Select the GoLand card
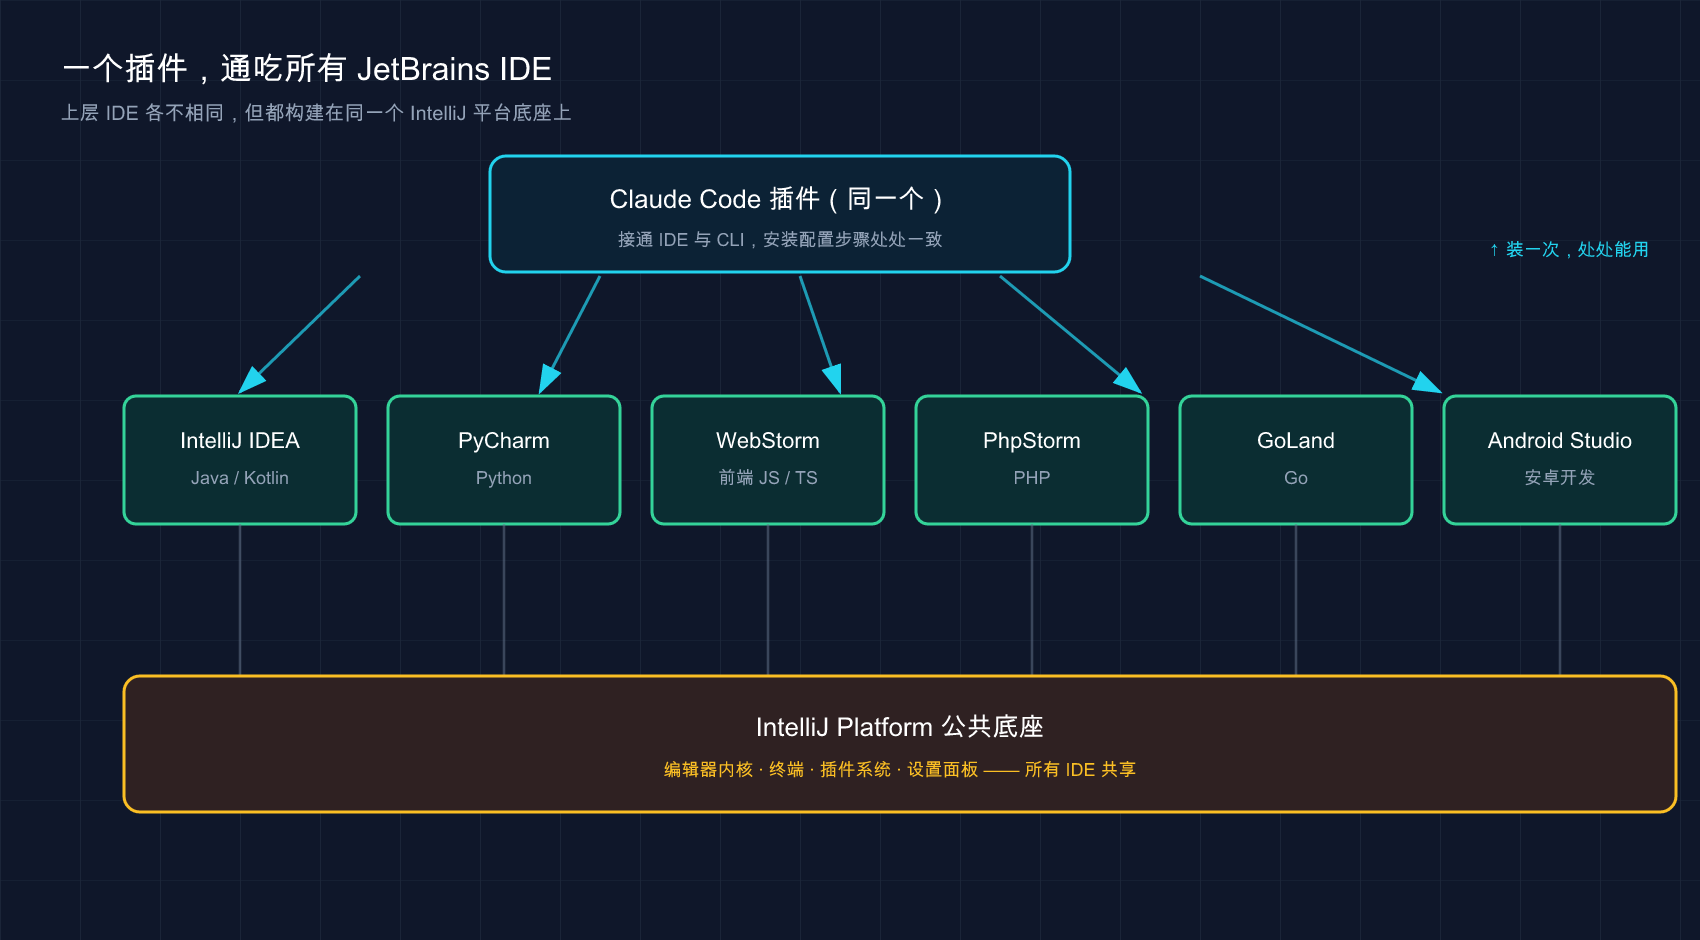This screenshot has height=940, width=1700. coord(1296,460)
